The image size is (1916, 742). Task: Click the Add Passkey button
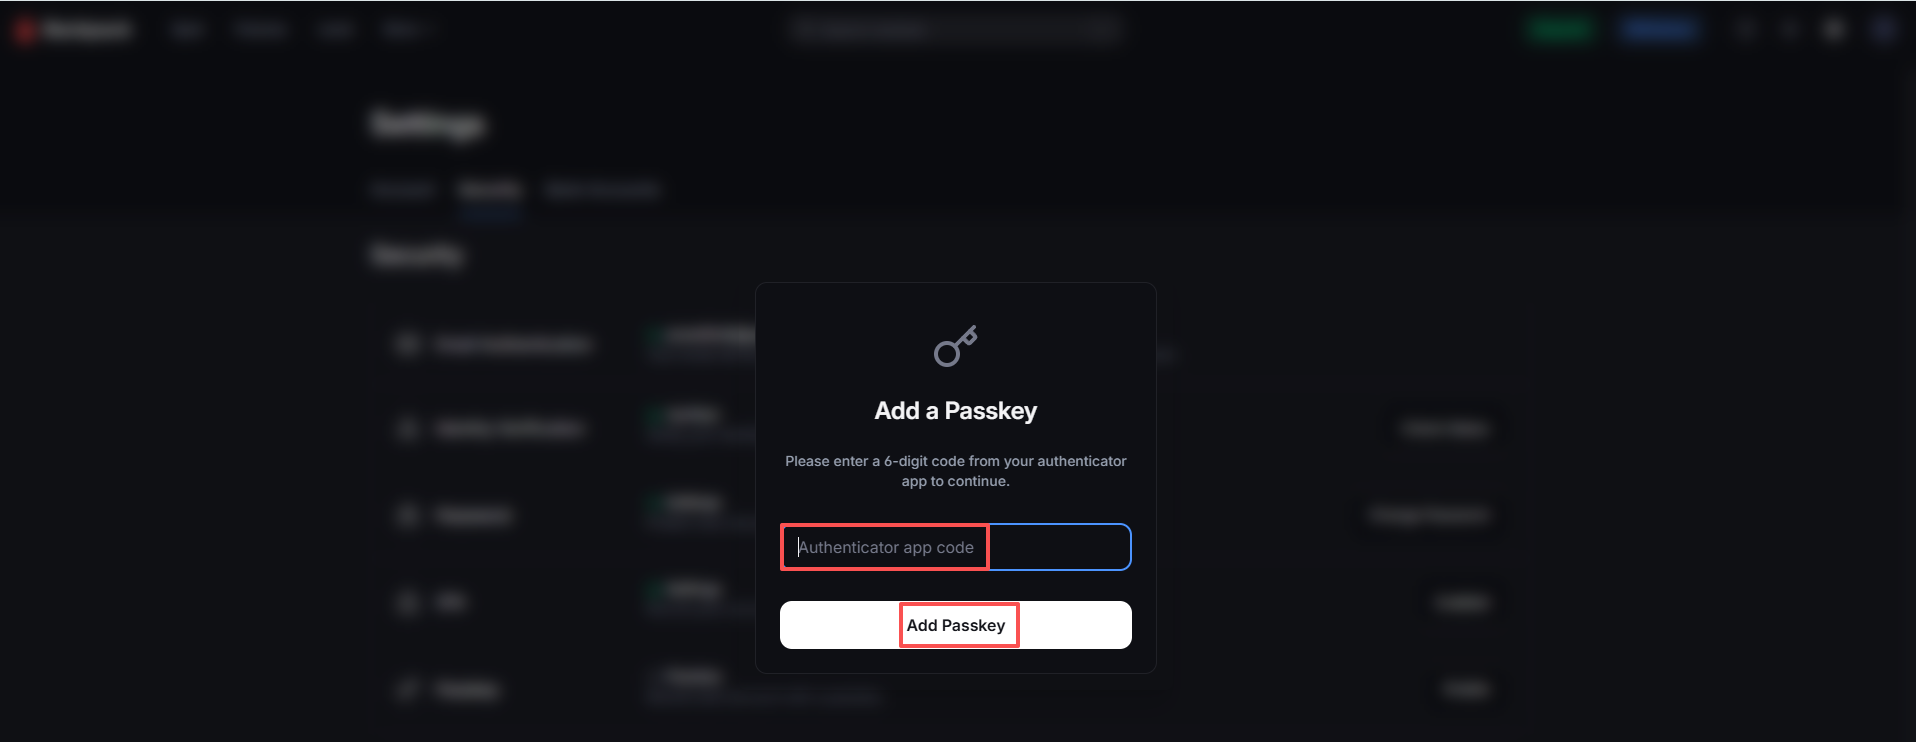click(955, 625)
